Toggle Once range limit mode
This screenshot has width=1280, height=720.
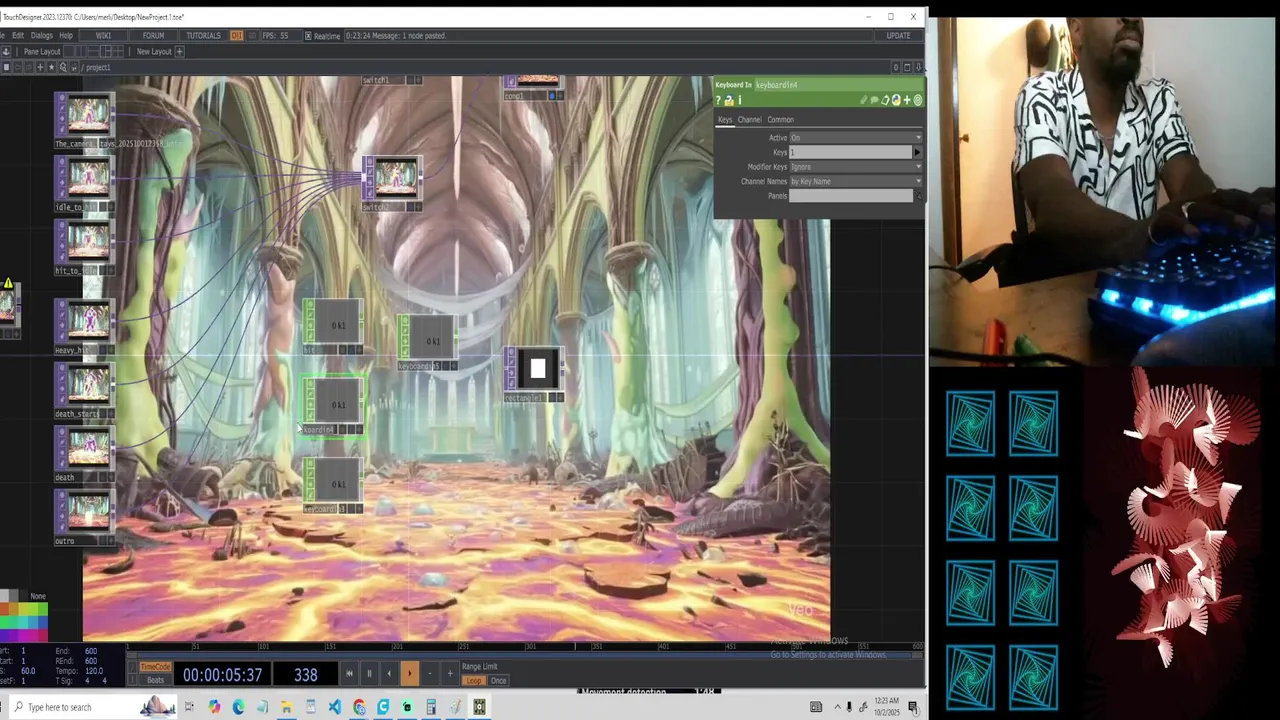click(498, 680)
